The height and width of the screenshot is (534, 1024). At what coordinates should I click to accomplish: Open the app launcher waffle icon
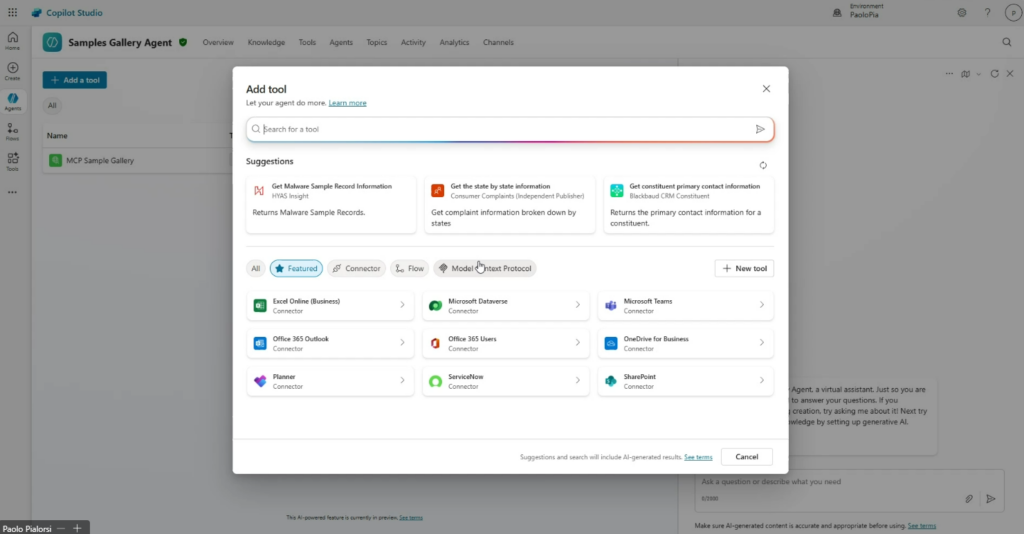pyautogui.click(x=12, y=12)
